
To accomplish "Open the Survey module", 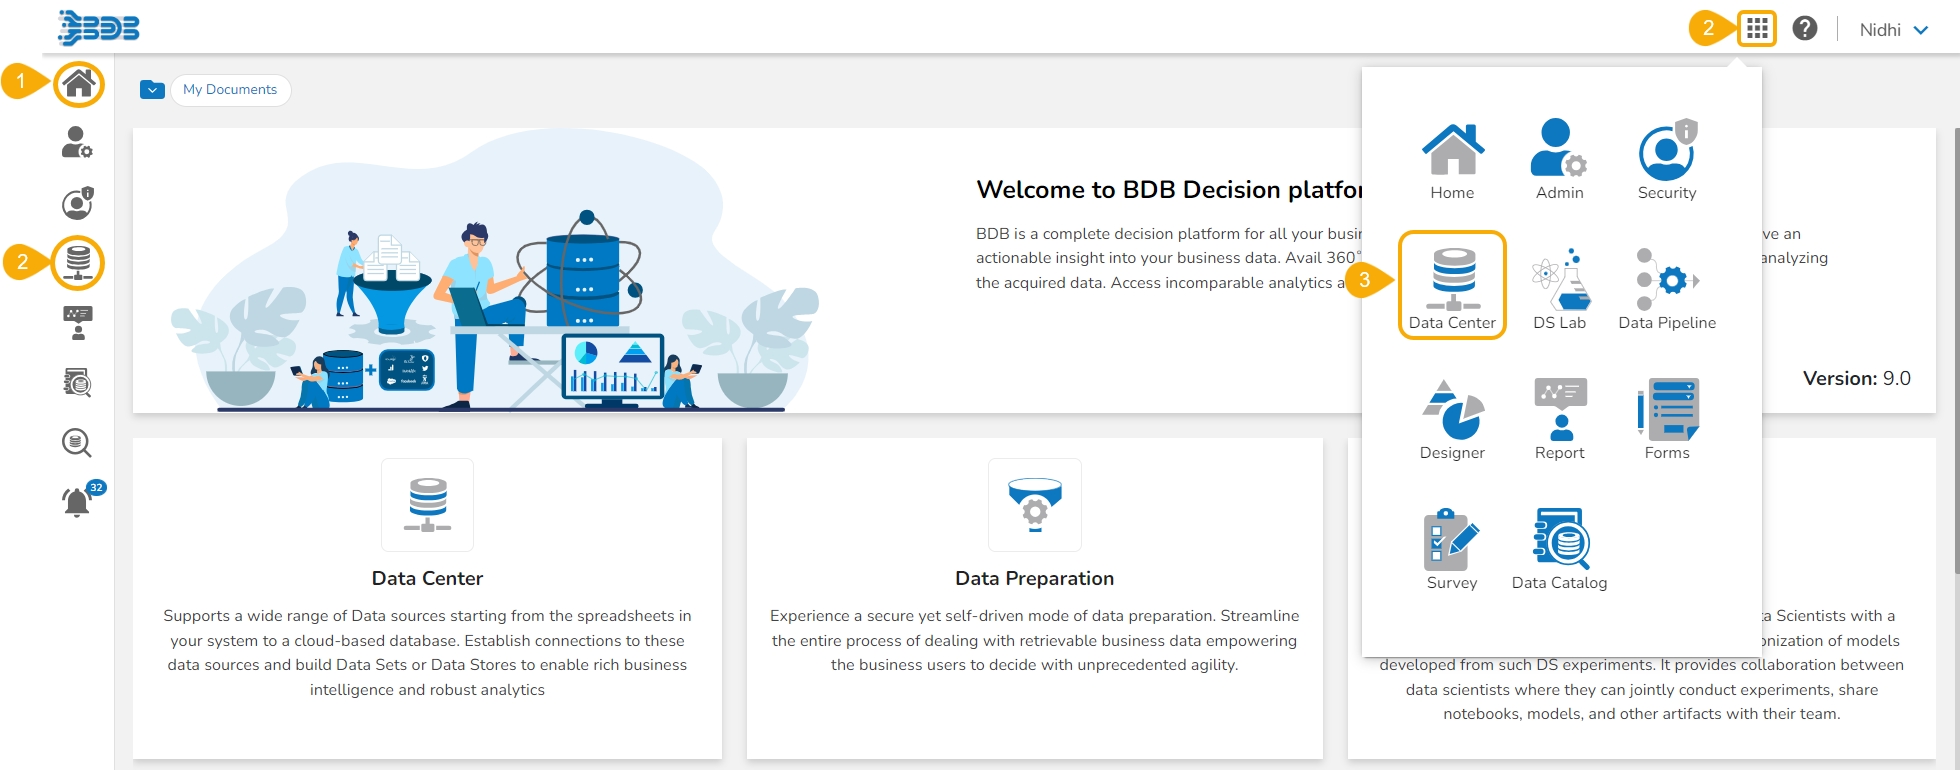I will (x=1452, y=549).
